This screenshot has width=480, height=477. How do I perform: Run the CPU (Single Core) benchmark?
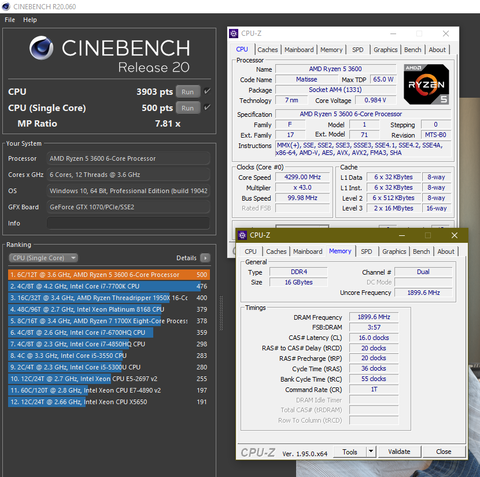pos(188,108)
